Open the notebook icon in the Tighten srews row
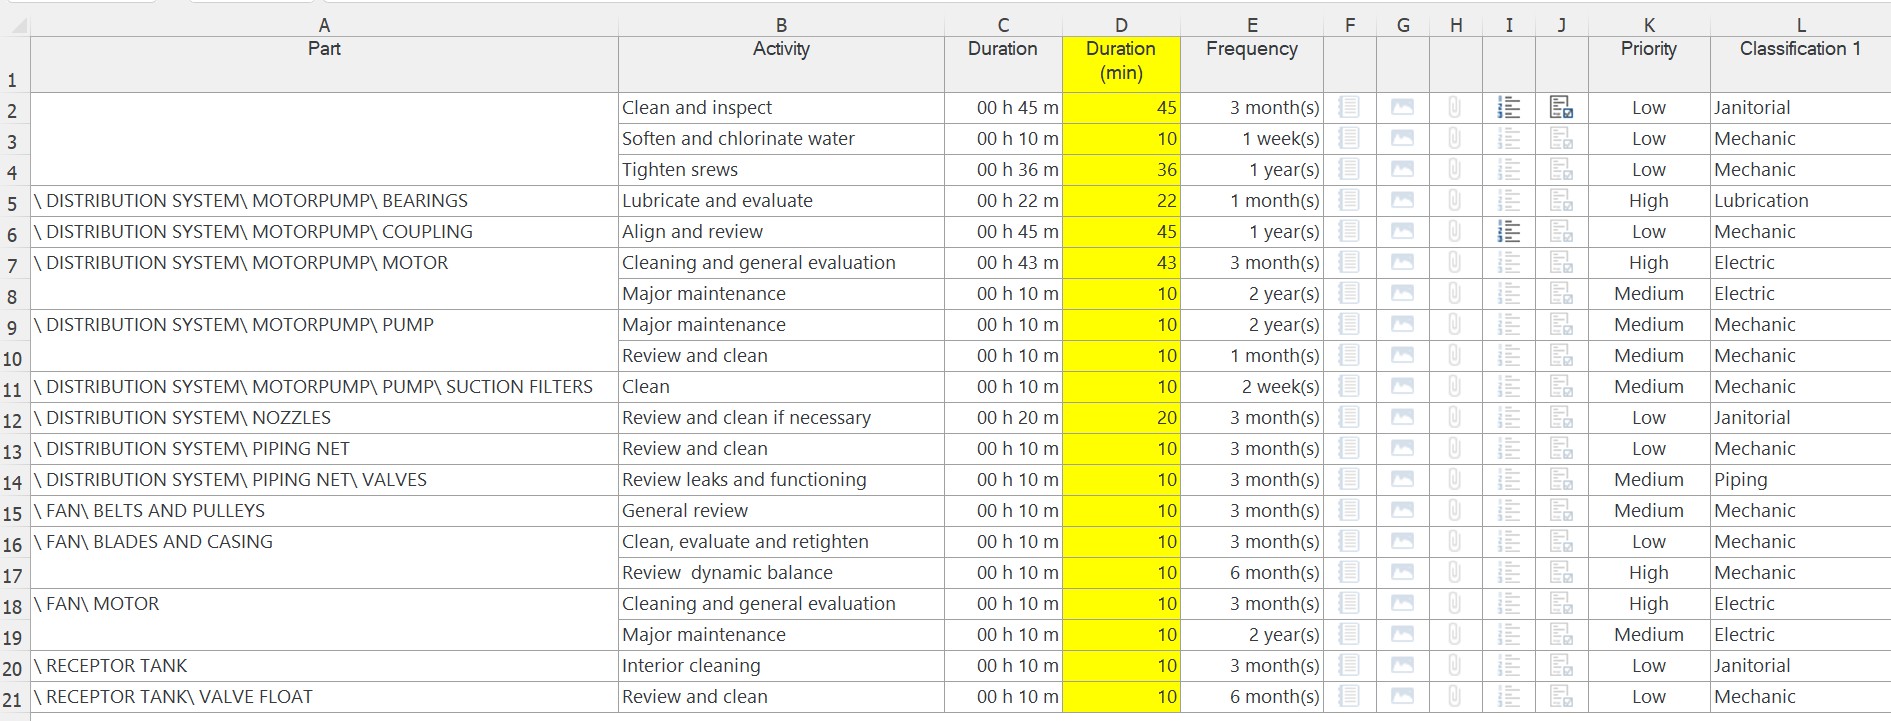Screen dimensions: 1891x721 pyautogui.click(x=1349, y=170)
